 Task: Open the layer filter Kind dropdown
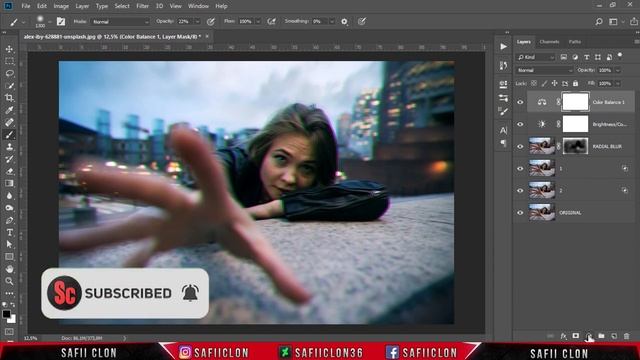point(536,57)
